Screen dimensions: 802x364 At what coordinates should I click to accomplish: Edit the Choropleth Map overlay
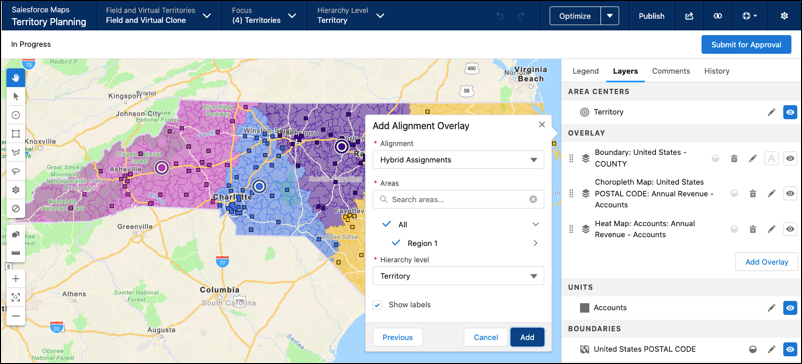point(771,193)
